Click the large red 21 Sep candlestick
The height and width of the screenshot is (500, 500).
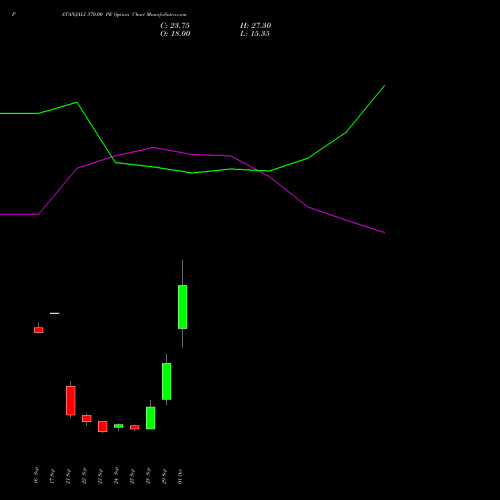pos(71,400)
